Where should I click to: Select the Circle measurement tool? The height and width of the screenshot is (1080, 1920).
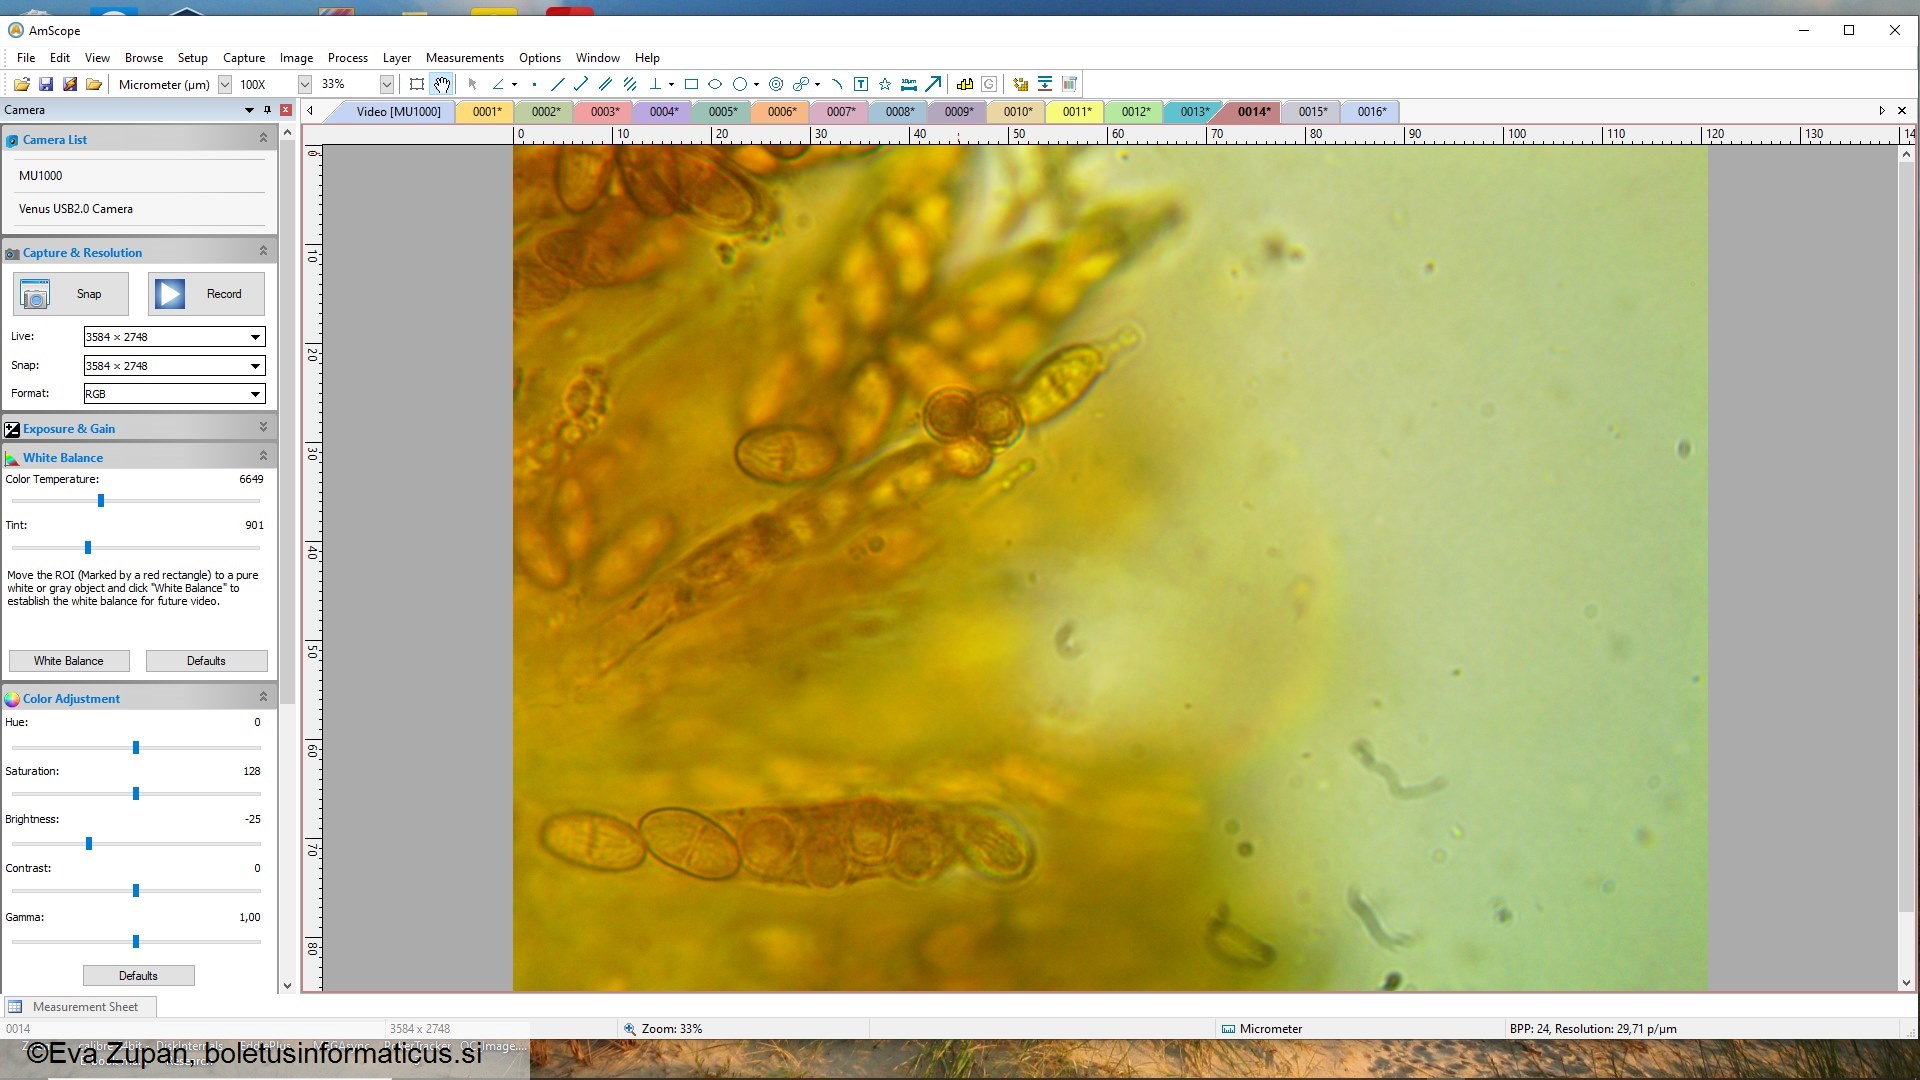[x=740, y=84]
